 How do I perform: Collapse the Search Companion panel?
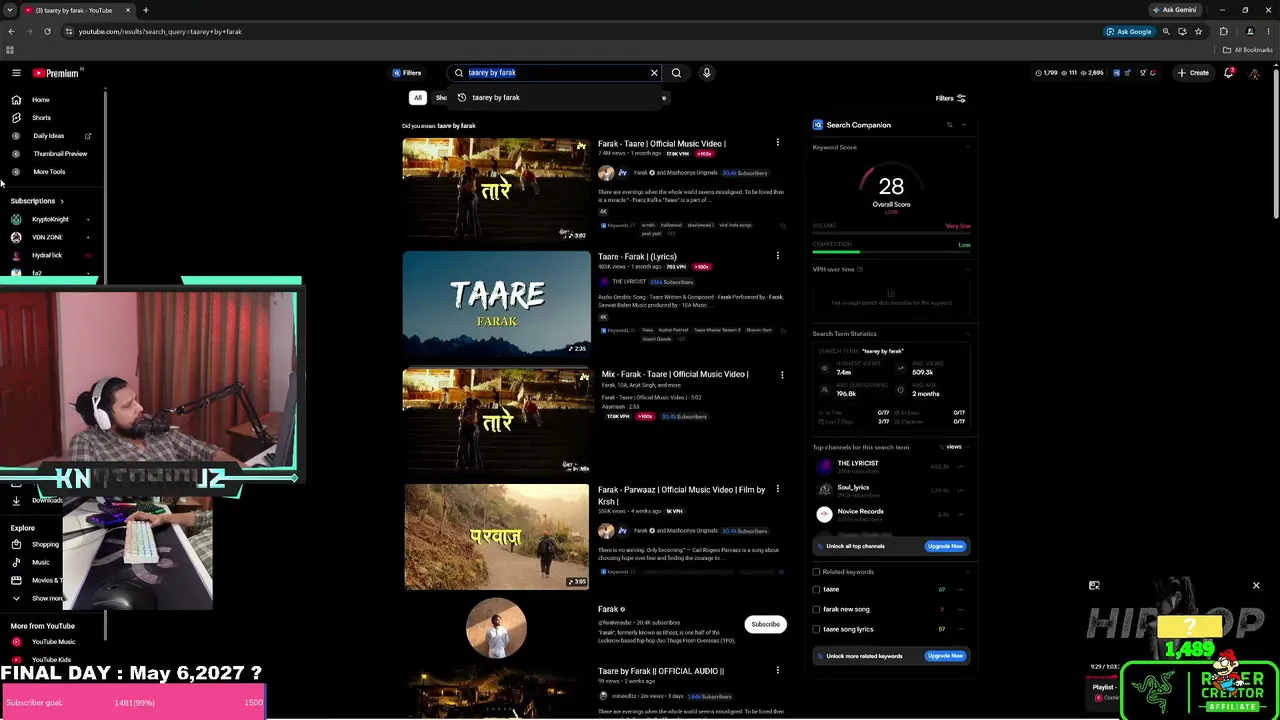964,125
